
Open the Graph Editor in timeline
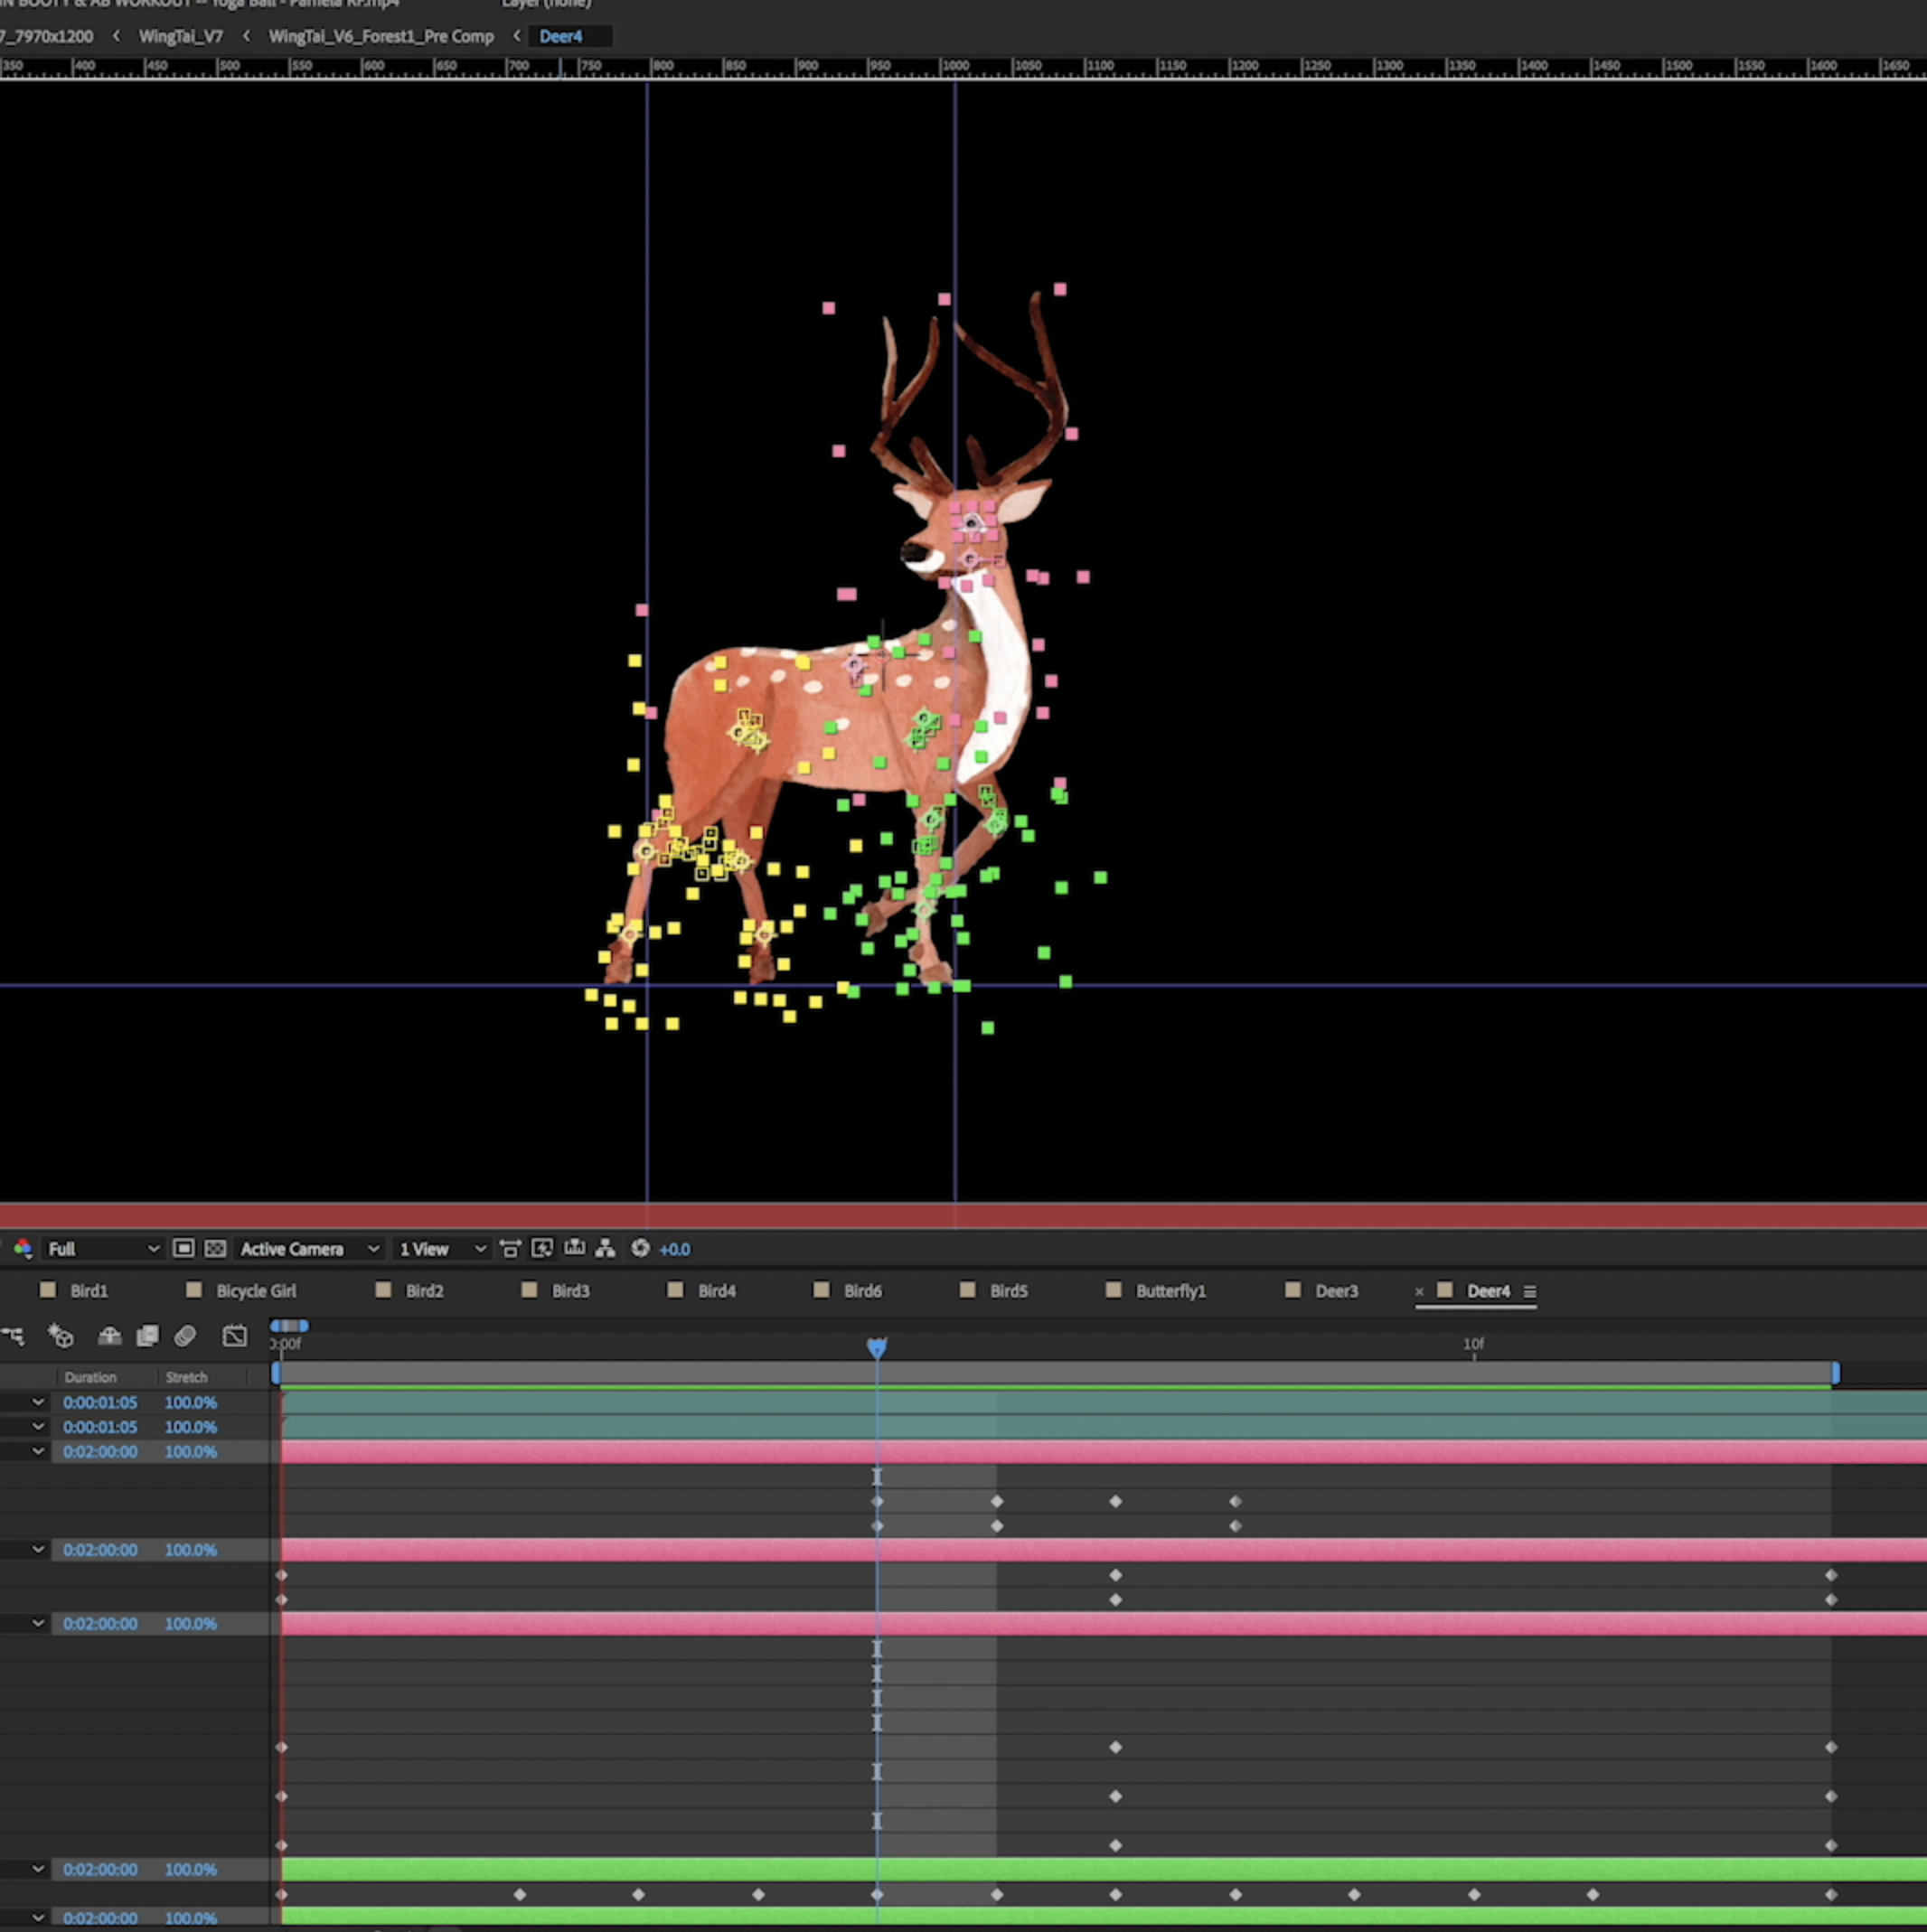[234, 1336]
